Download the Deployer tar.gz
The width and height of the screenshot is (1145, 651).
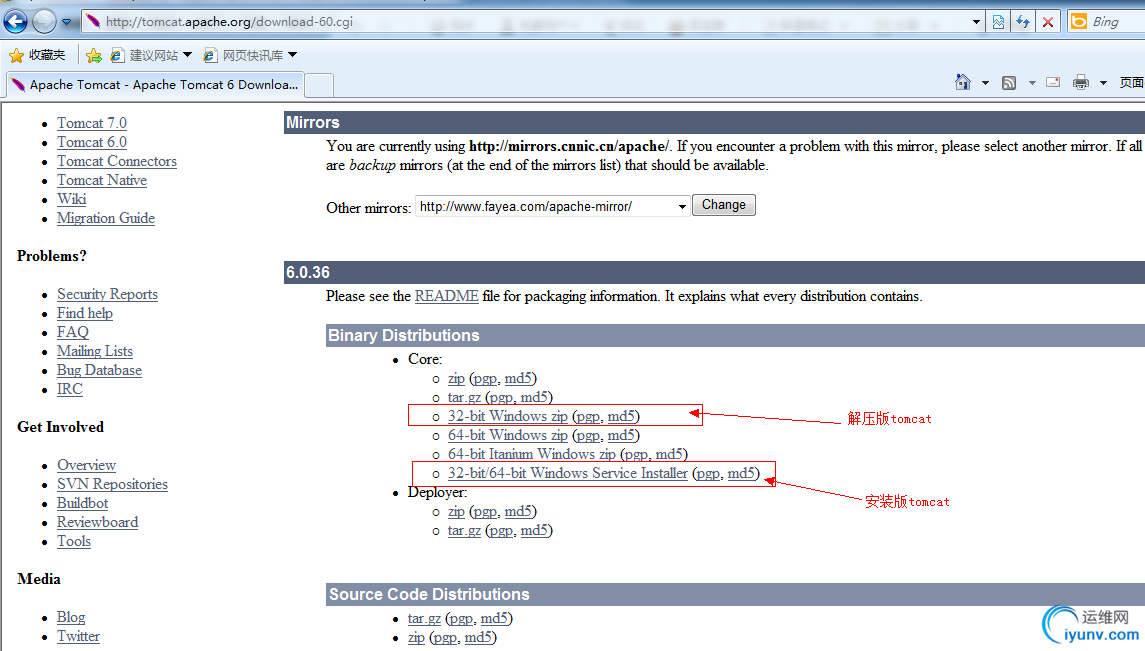click(x=464, y=531)
